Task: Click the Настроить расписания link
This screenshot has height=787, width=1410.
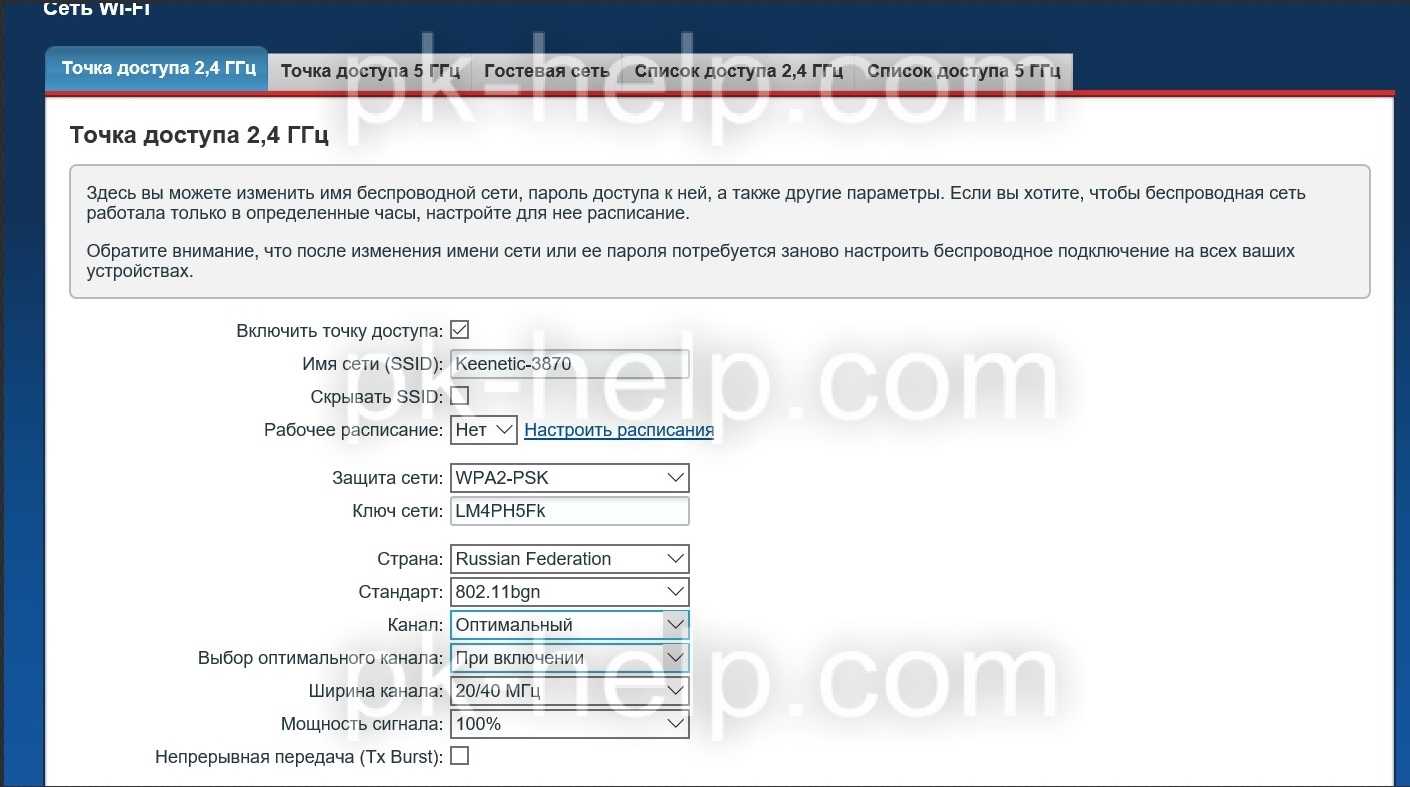Action: click(619, 430)
